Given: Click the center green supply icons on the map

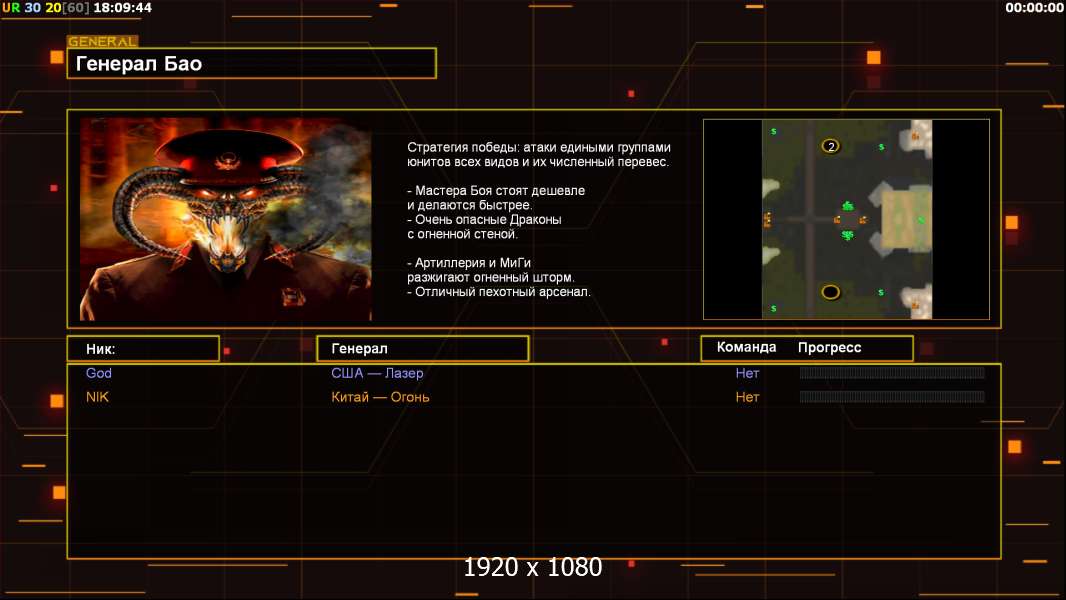Looking at the screenshot, I should click(847, 220).
